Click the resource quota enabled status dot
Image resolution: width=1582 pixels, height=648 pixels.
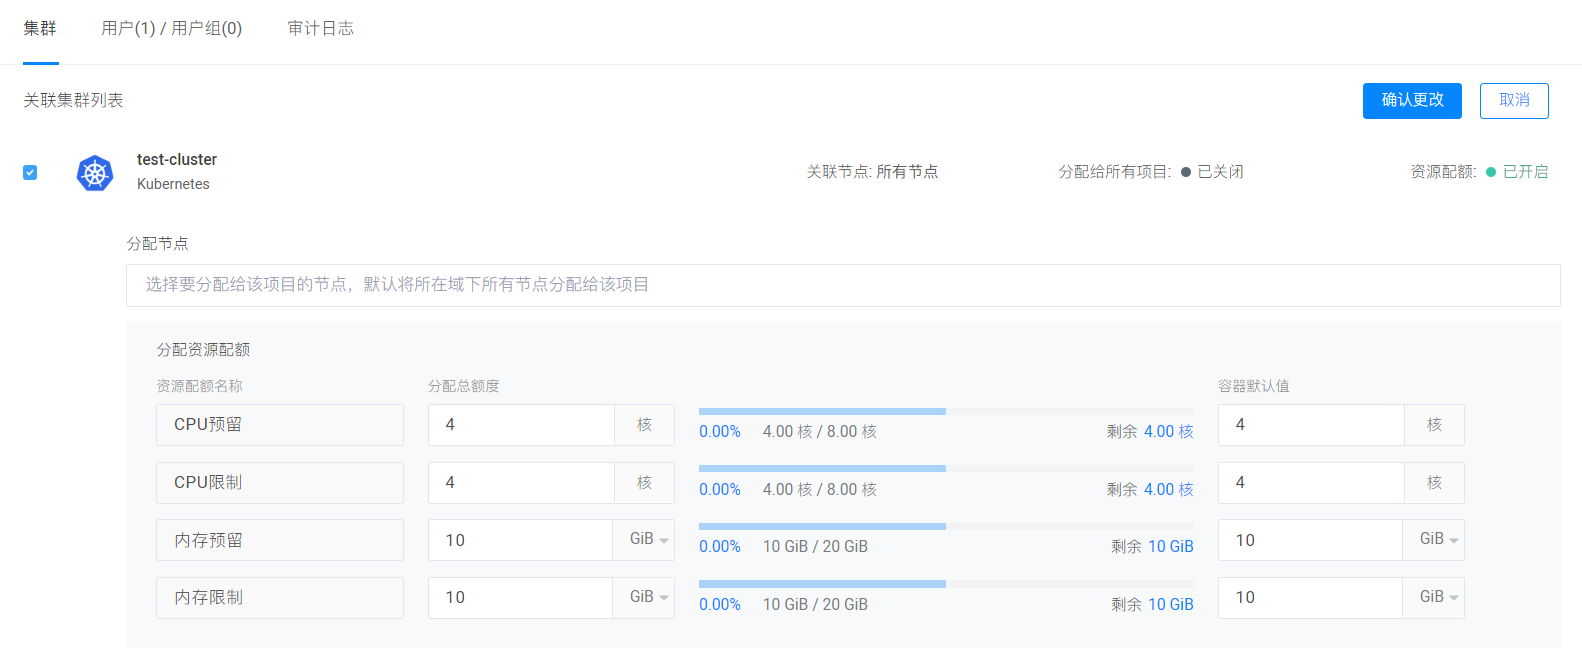(1491, 172)
